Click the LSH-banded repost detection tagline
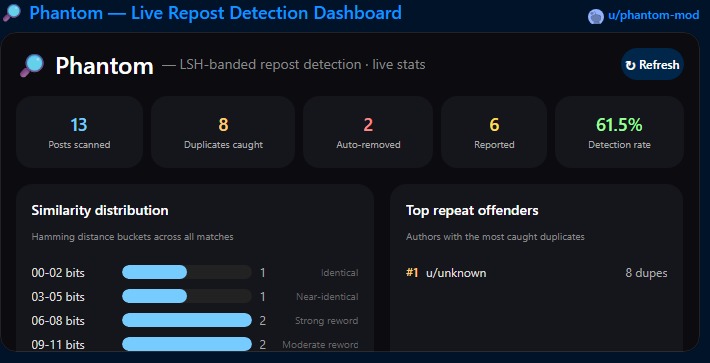Image resolution: width=710 pixels, height=363 pixels. point(293,65)
